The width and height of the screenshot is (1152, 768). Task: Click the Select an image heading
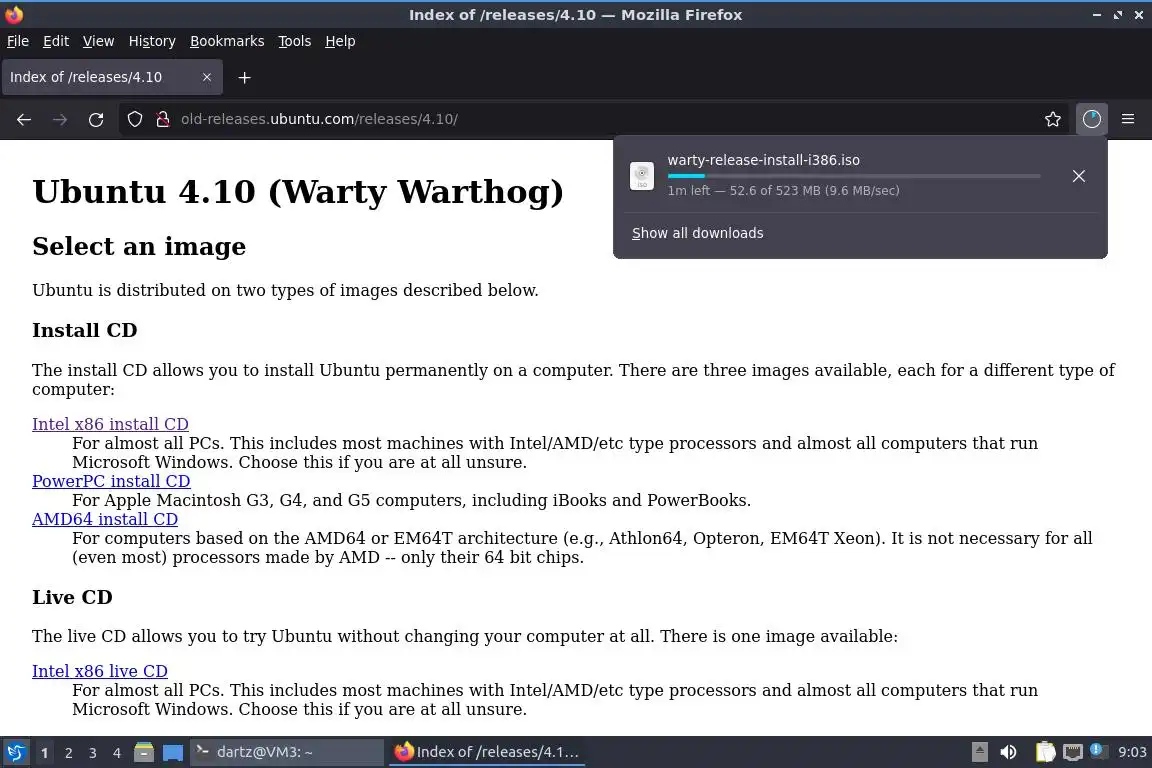pyautogui.click(x=139, y=246)
